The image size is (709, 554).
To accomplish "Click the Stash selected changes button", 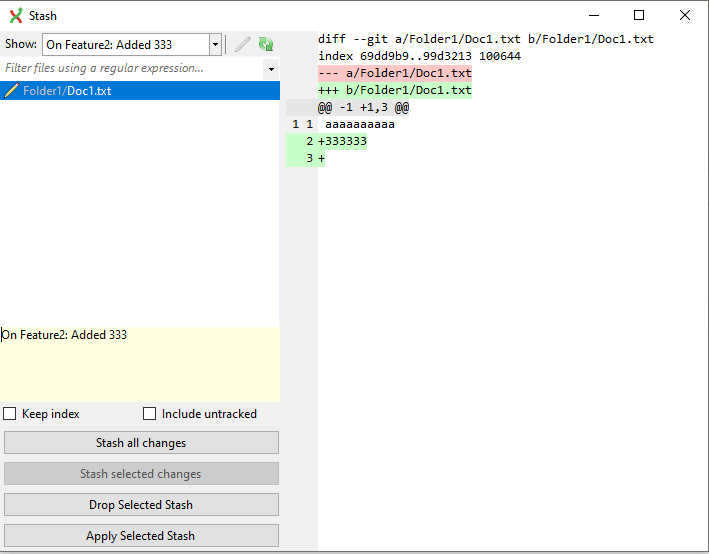I will pyautogui.click(x=141, y=474).
